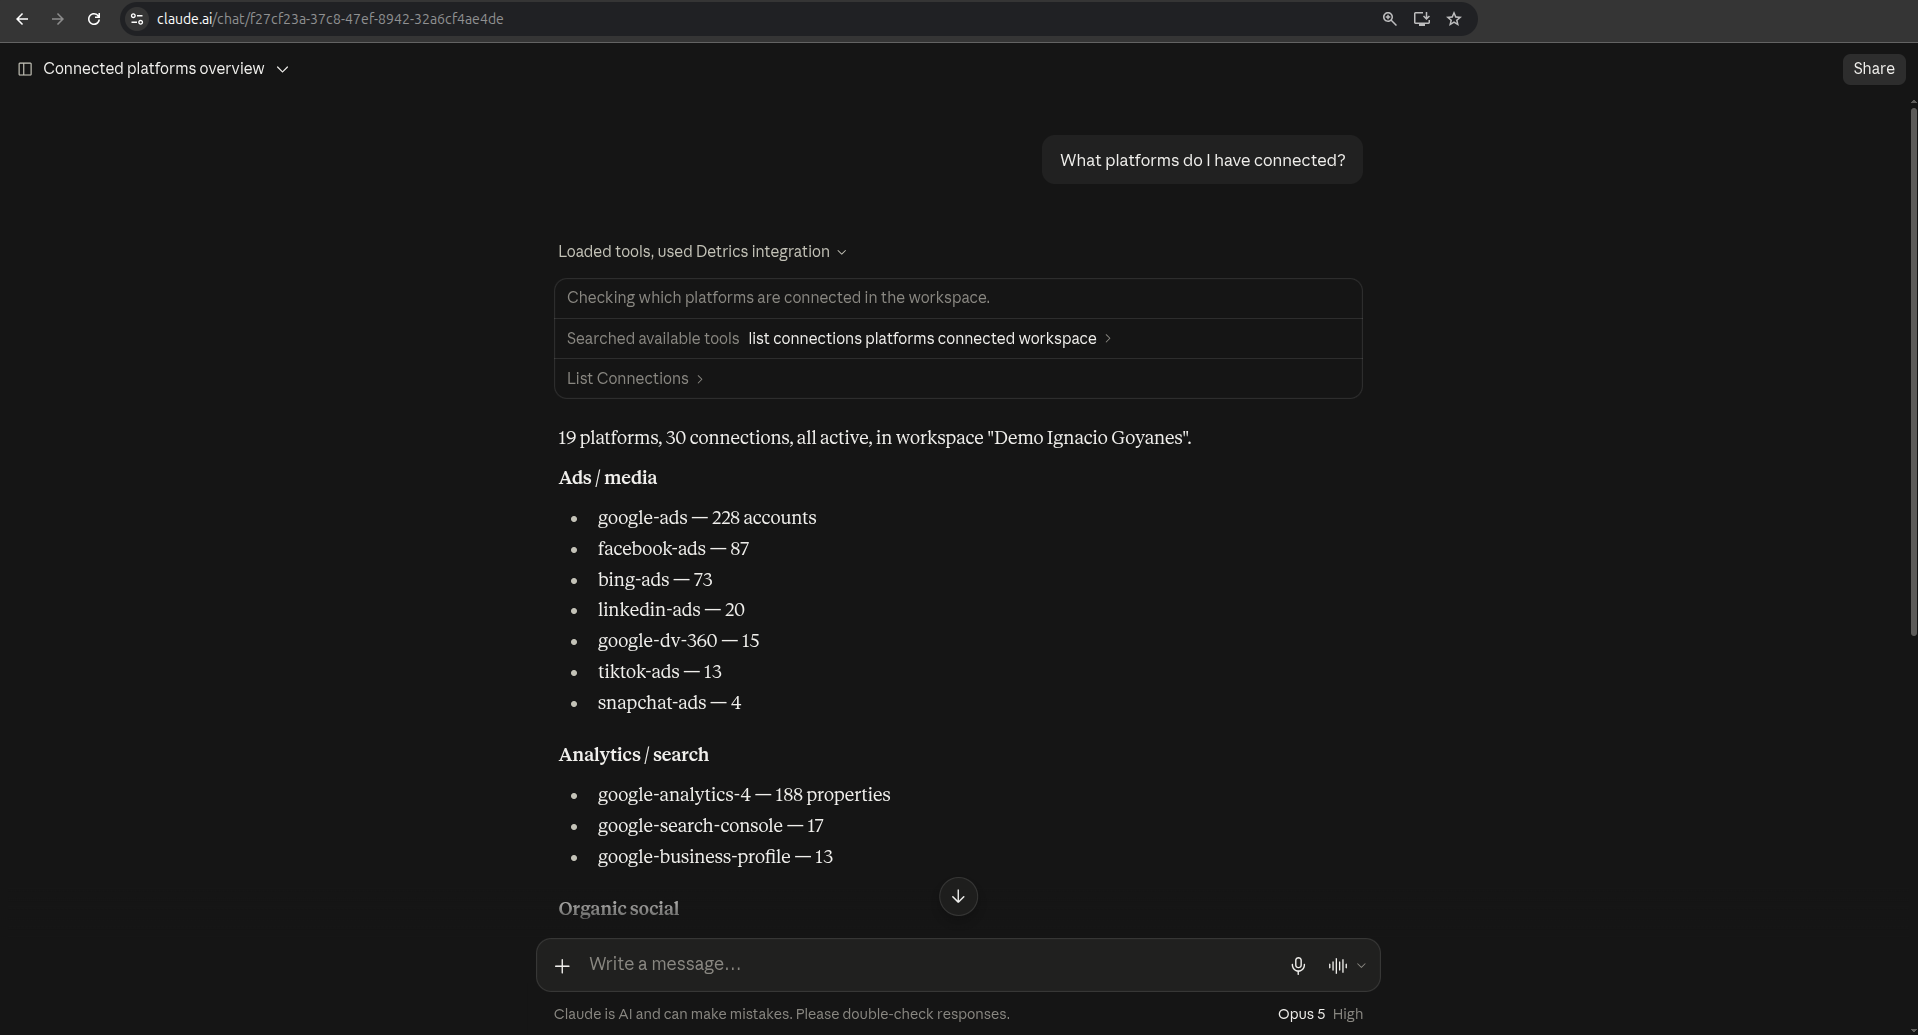Image resolution: width=1918 pixels, height=1035 pixels.
Task: Click the zoom magnifier icon in address bar
Action: [1389, 19]
